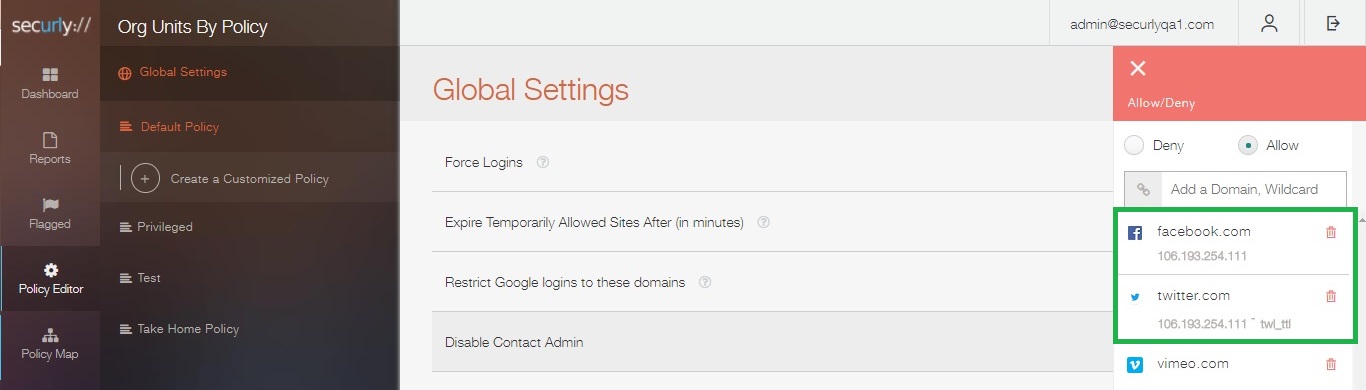The image size is (1366, 390).
Task: Click Force Logins help icon
Action: [x=543, y=162]
